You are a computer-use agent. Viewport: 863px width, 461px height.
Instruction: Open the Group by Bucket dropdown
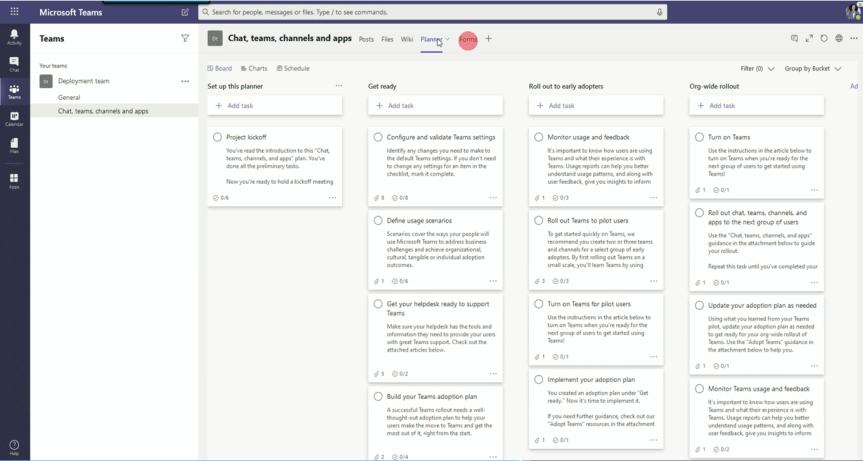(810, 69)
